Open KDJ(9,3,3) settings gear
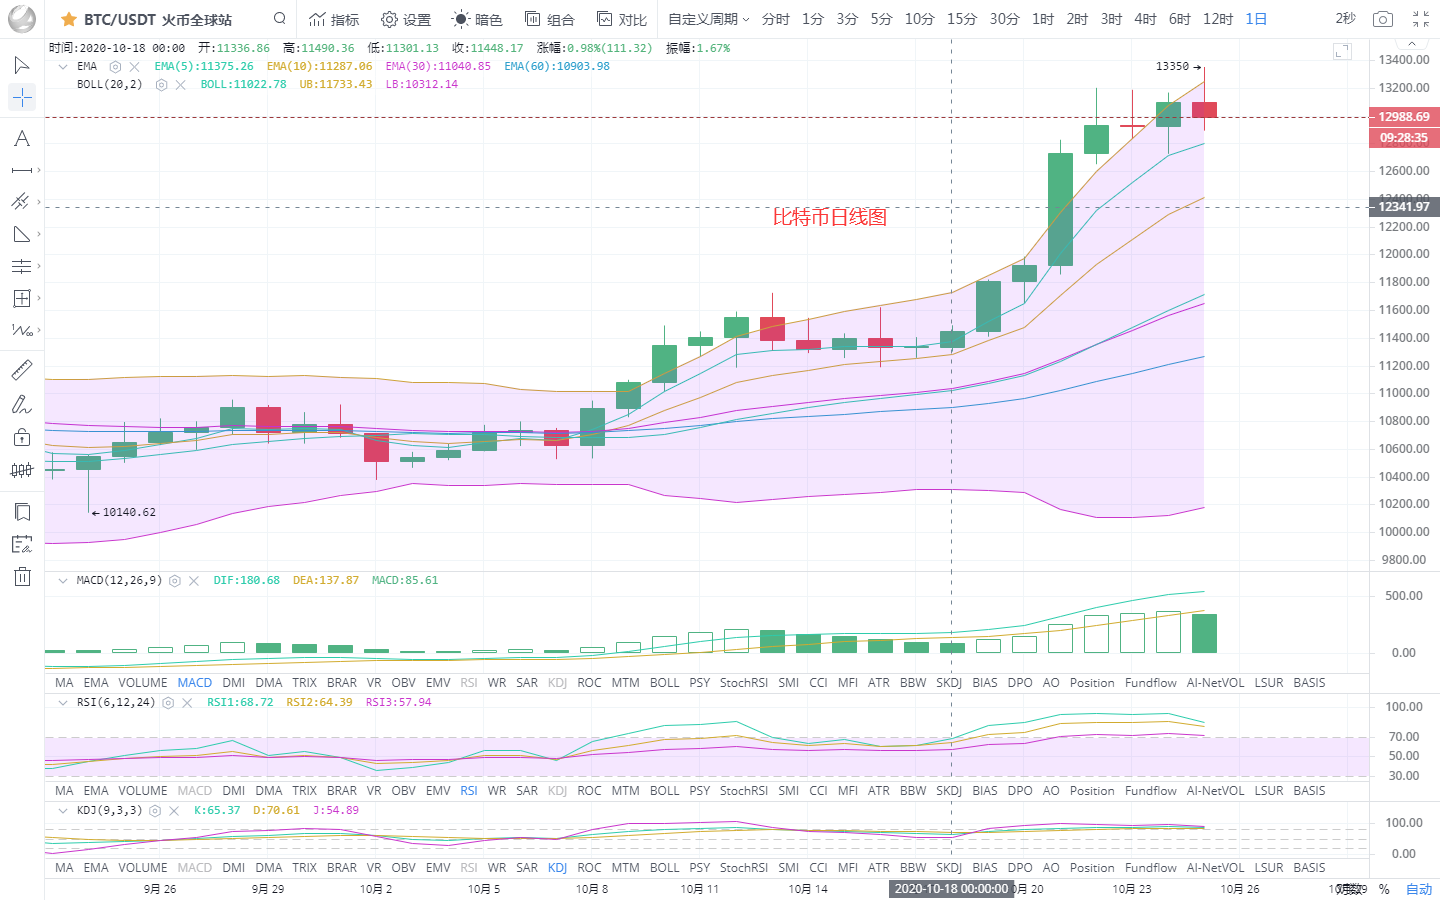The image size is (1440, 900). tap(155, 811)
